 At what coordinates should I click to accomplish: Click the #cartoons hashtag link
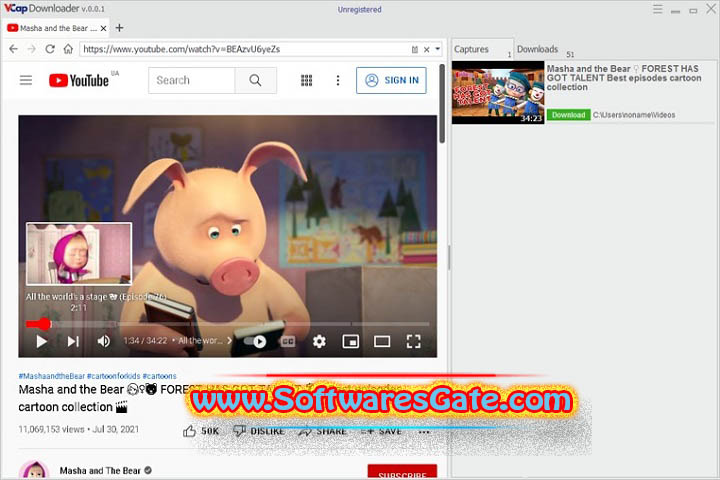coord(159,376)
